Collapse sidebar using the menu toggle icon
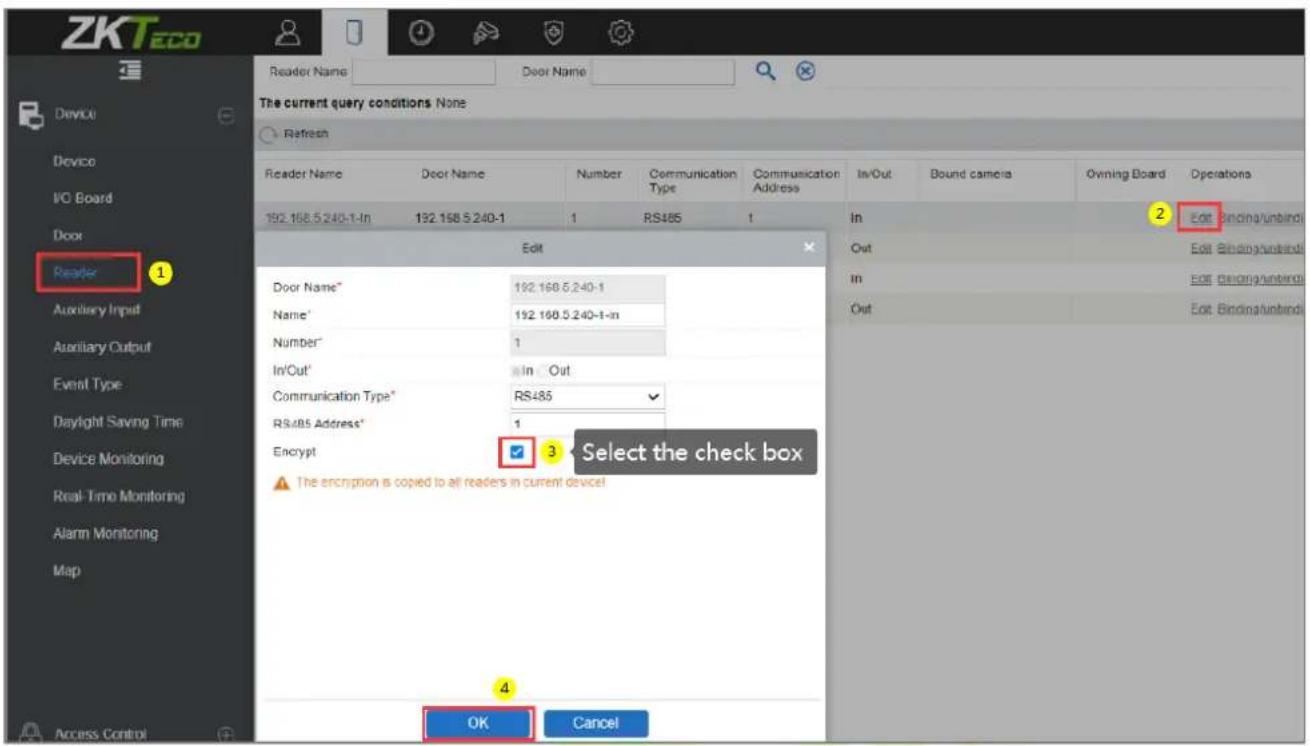This screenshot has height=746, width=1310. (128, 72)
